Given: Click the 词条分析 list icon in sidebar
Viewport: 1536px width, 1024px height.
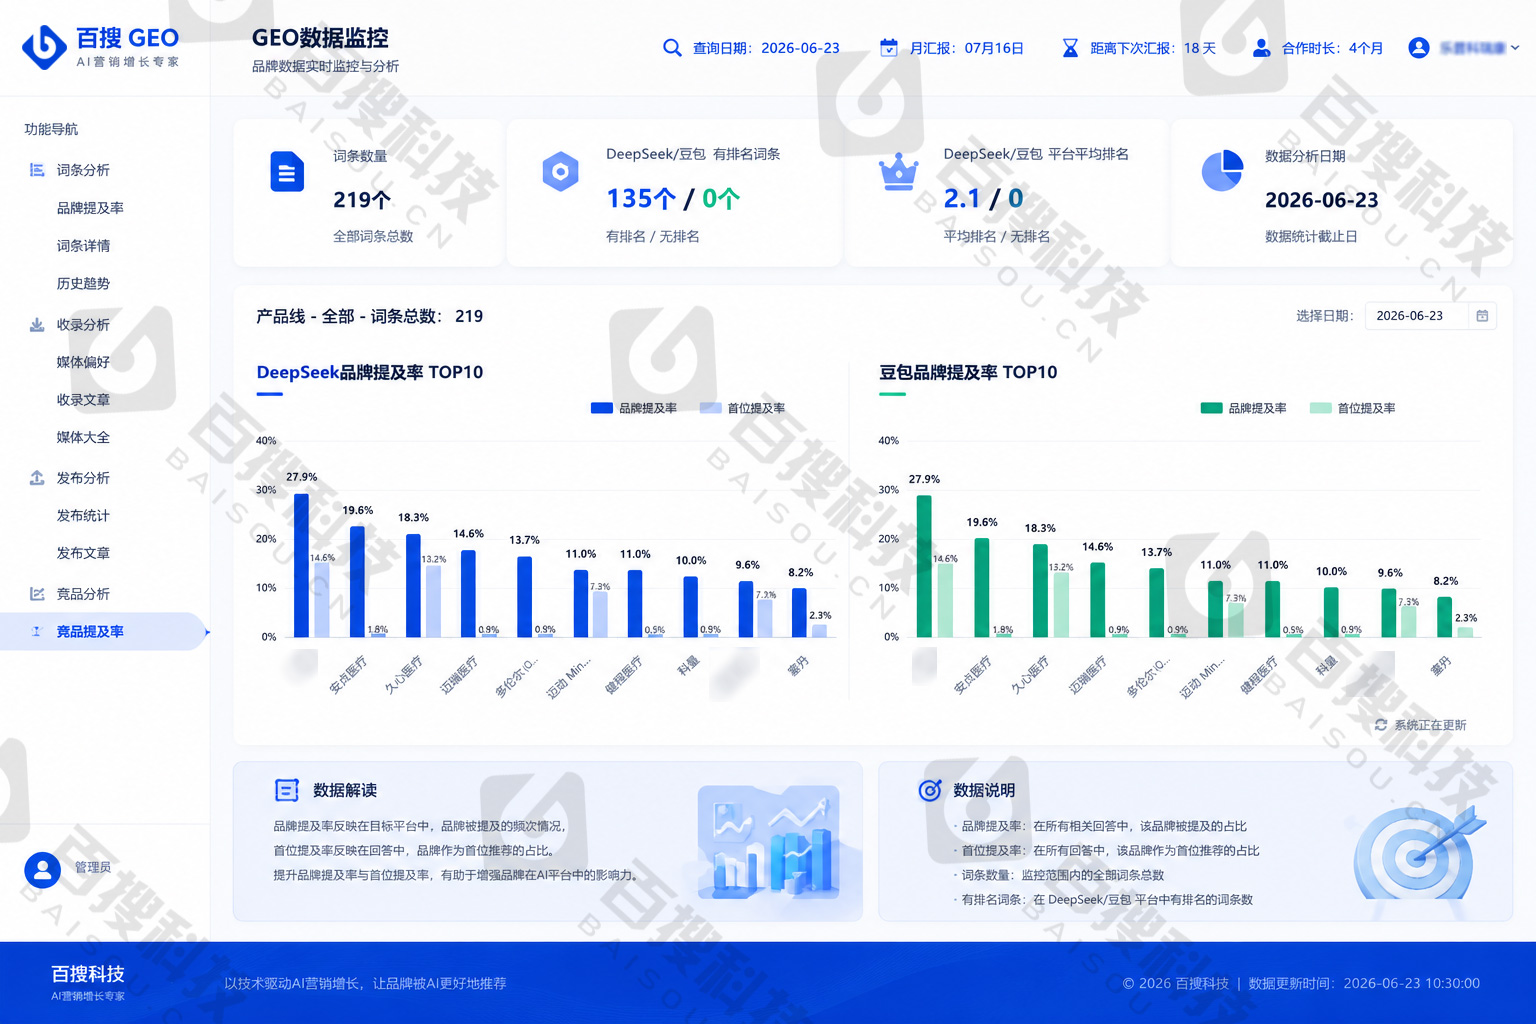Looking at the screenshot, I should click(37, 170).
